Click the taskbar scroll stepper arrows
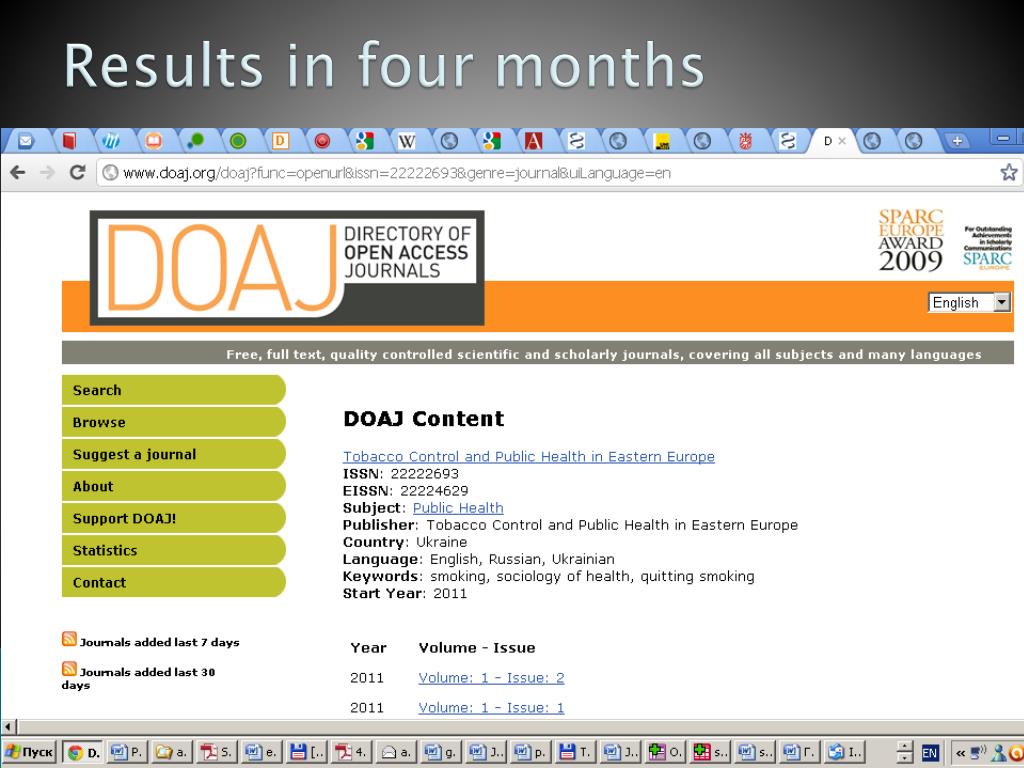 (904, 752)
